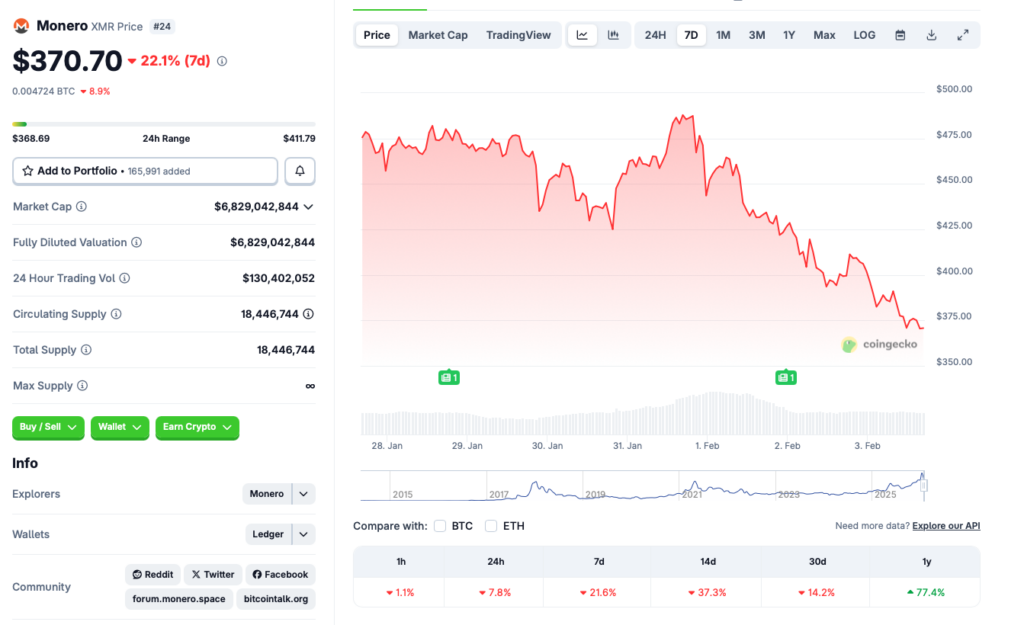Click the 1. Feb news event marker
The width and height of the screenshot is (1024, 625).
point(785,377)
